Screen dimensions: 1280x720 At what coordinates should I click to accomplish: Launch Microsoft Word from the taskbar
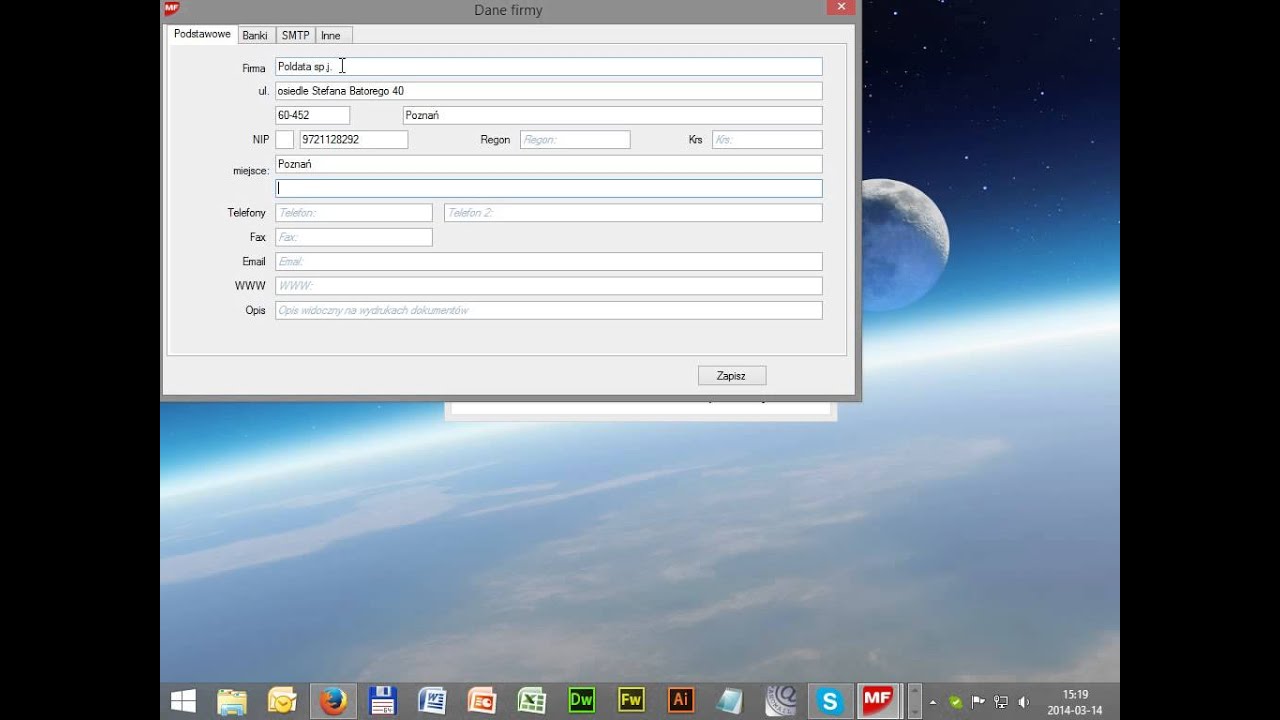pyautogui.click(x=432, y=701)
